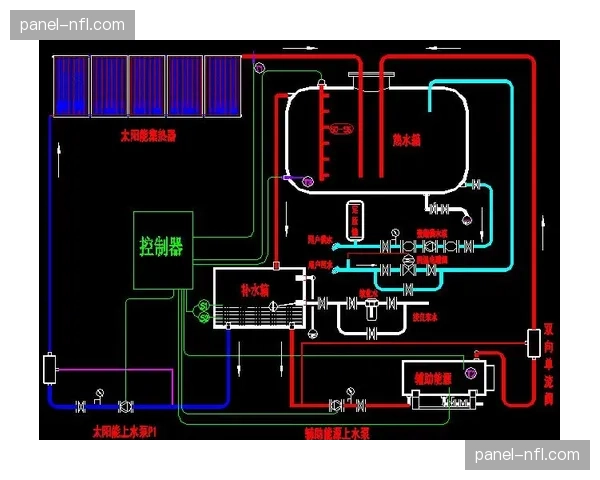This screenshot has height=480, width=600.
Task: Click the temperature sensor near collector outlet
Action: coord(260,66)
